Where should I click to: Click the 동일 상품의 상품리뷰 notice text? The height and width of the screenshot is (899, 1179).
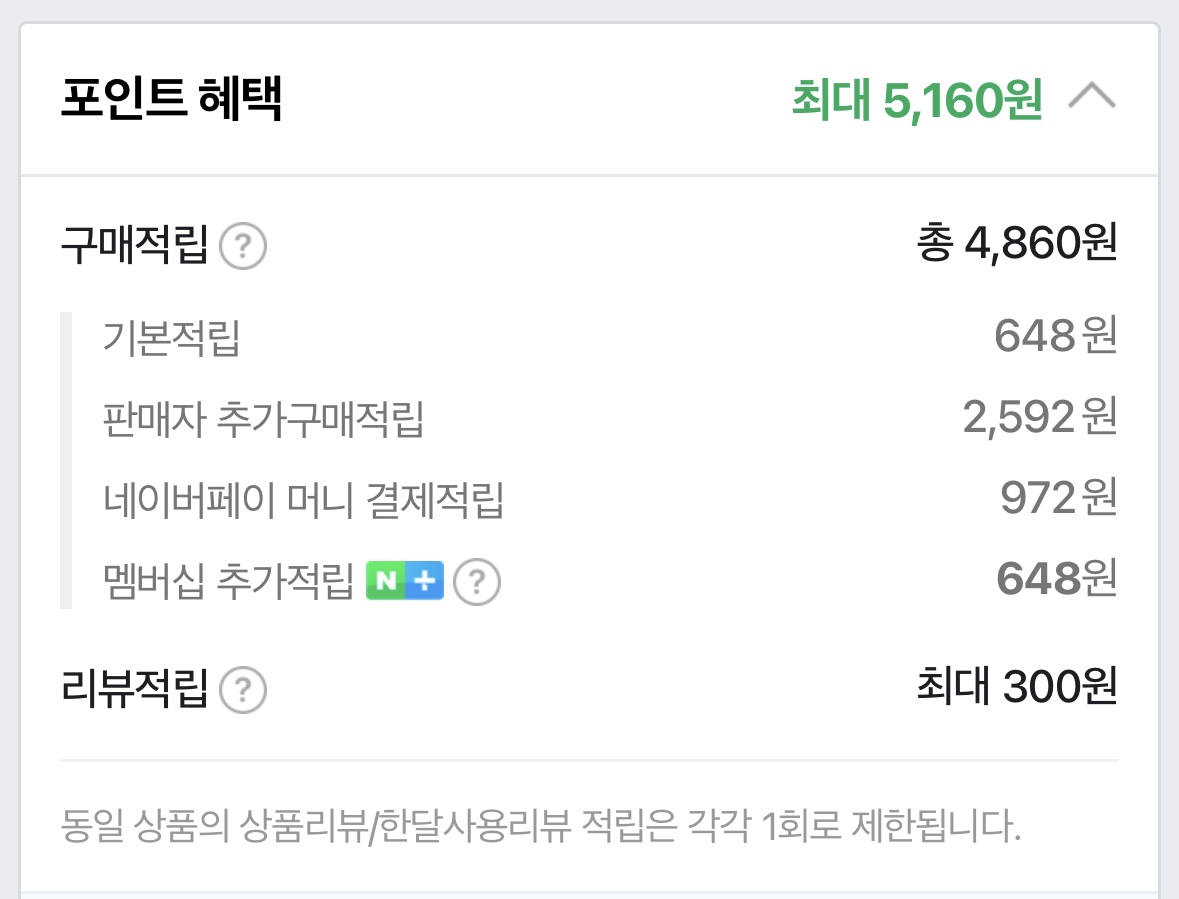pyautogui.click(x=540, y=828)
